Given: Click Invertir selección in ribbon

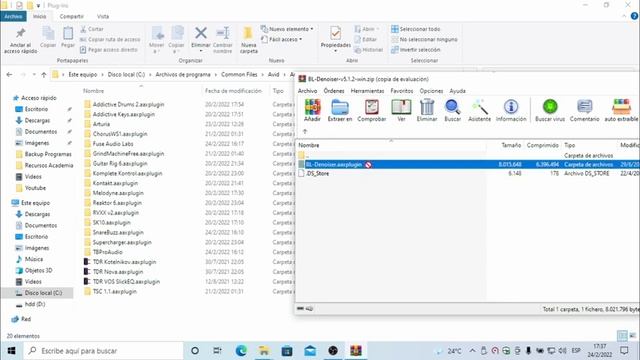Looking at the screenshot, I should [x=416, y=49].
